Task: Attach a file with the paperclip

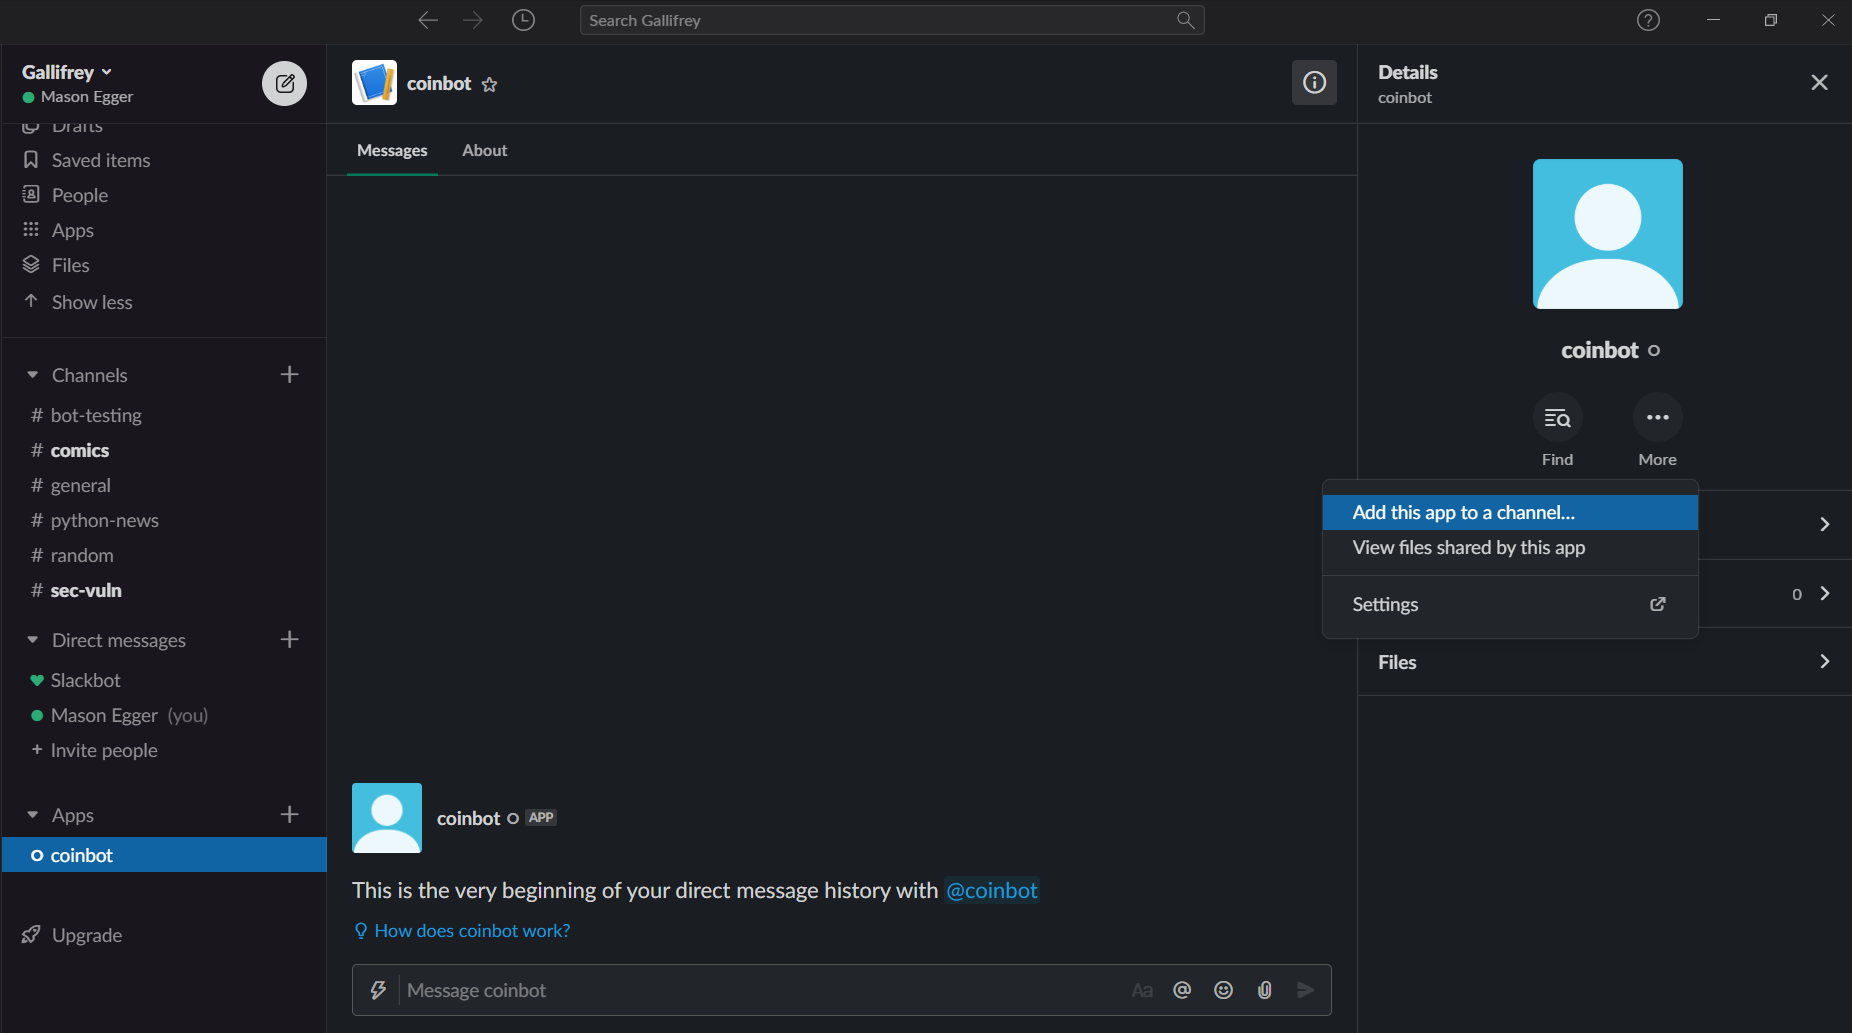Action: 1265,990
